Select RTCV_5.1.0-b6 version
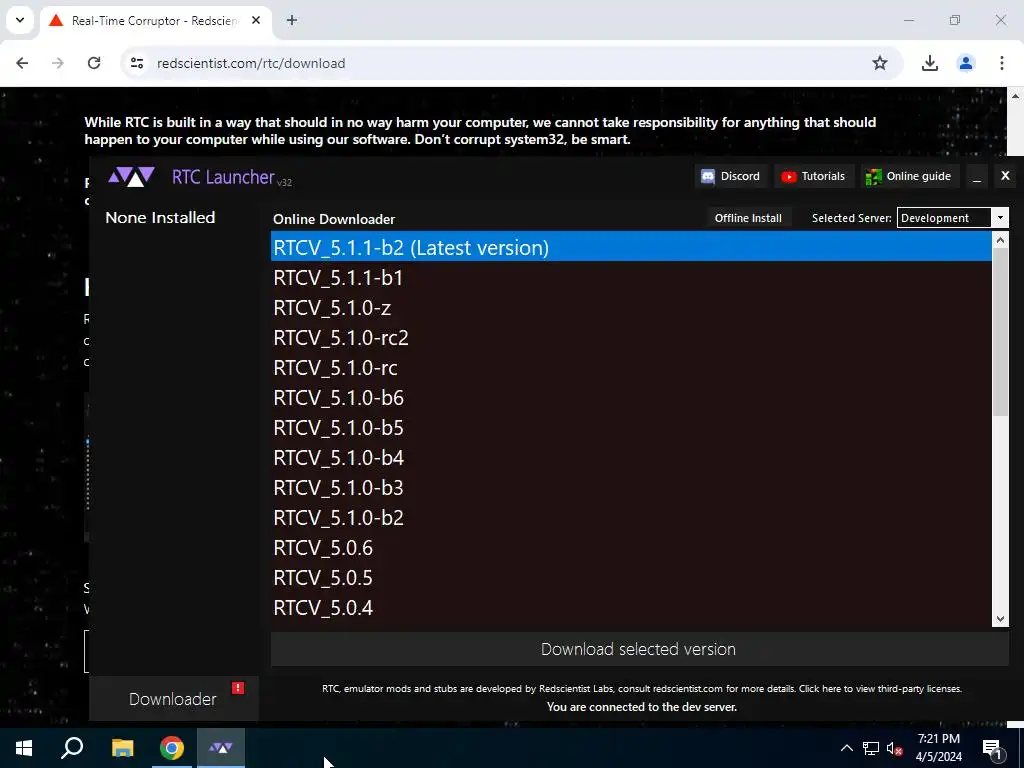Screen dimensions: 1024x768 click(631, 398)
